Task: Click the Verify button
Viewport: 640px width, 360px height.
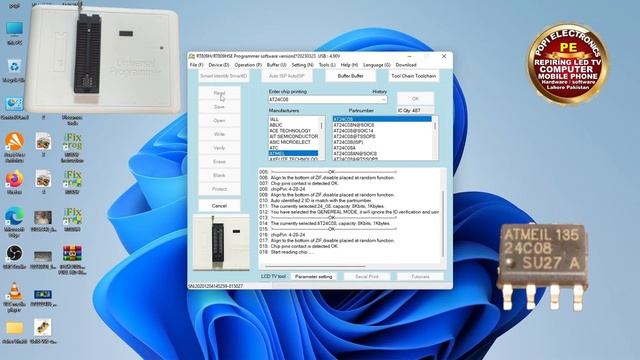Action: 219,148
